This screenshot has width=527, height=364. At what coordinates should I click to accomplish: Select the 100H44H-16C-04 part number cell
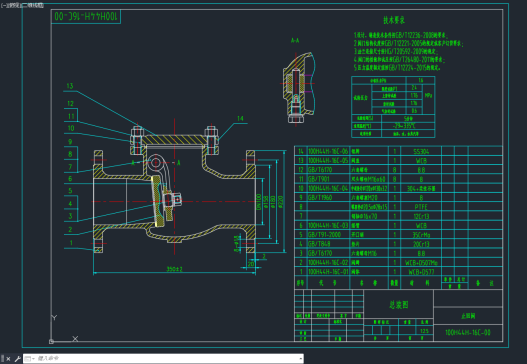pyautogui.click(x=328, y=189)
